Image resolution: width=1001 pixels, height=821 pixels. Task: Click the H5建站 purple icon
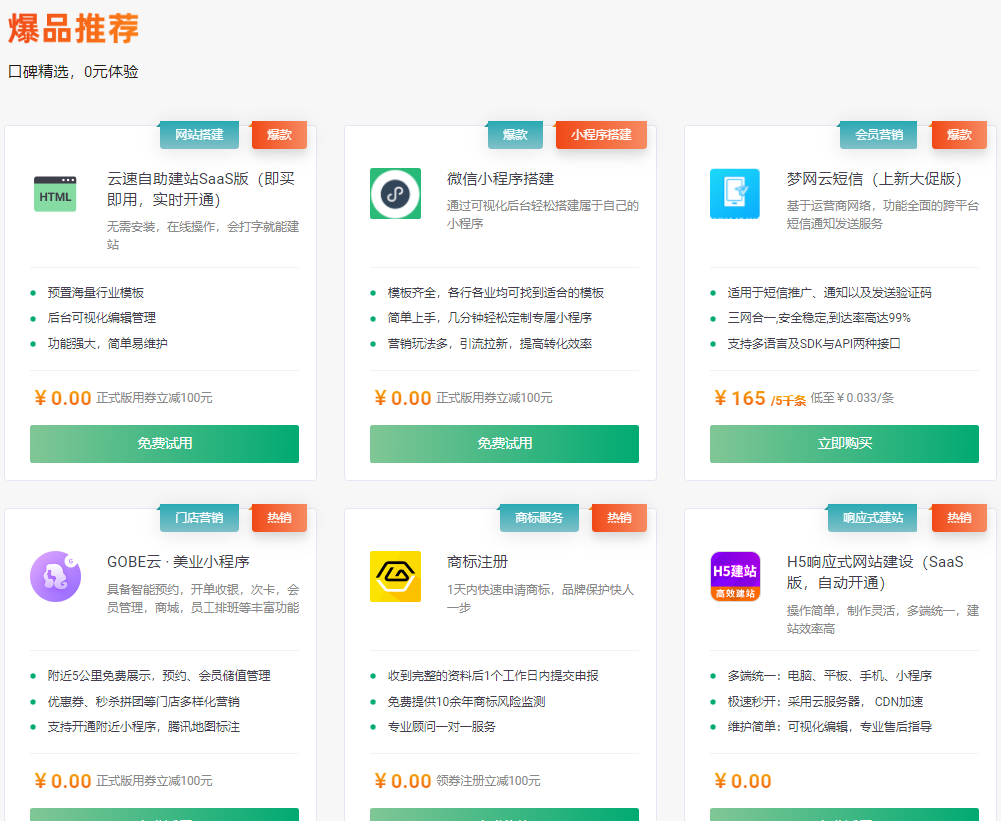[x=735, y=576]
